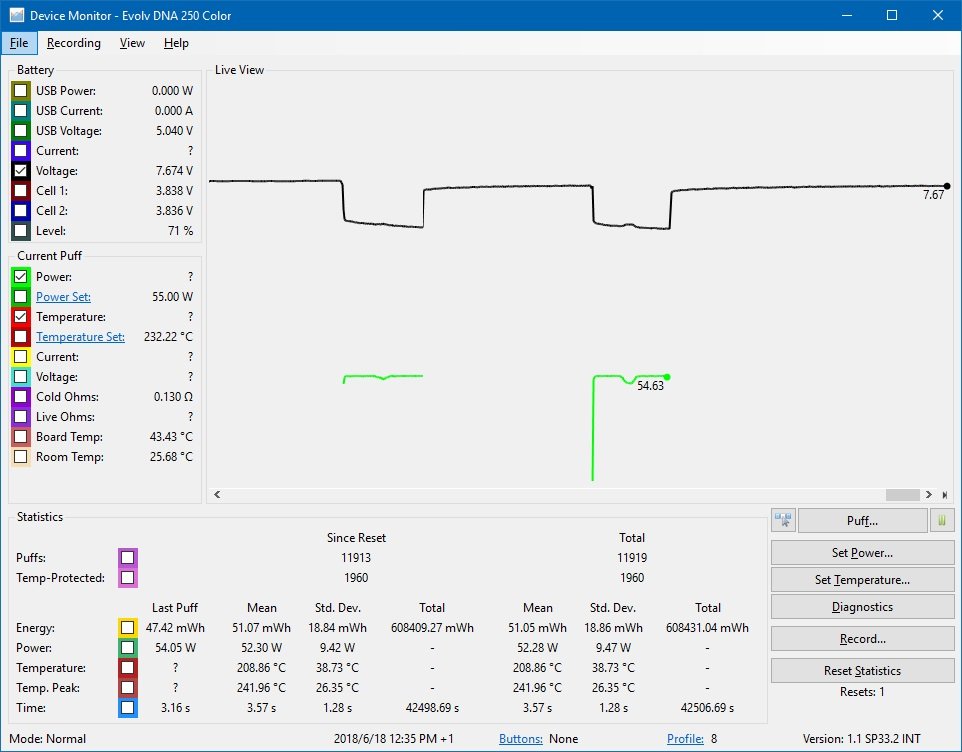Enable the USB Power graph checkbox
Image resolution: width=962 pixels, height=752 pixels.
[x=21, y=91]
